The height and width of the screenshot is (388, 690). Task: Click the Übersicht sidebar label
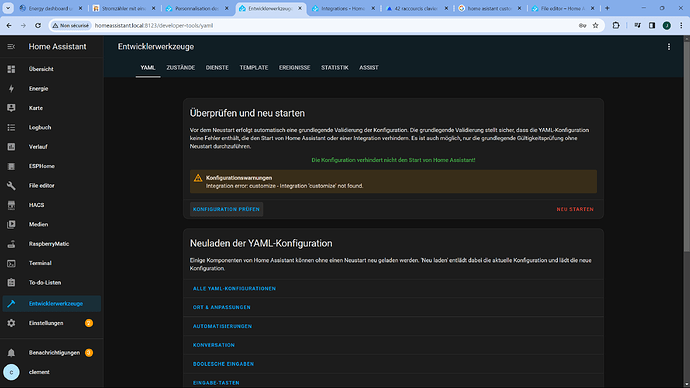41,69
